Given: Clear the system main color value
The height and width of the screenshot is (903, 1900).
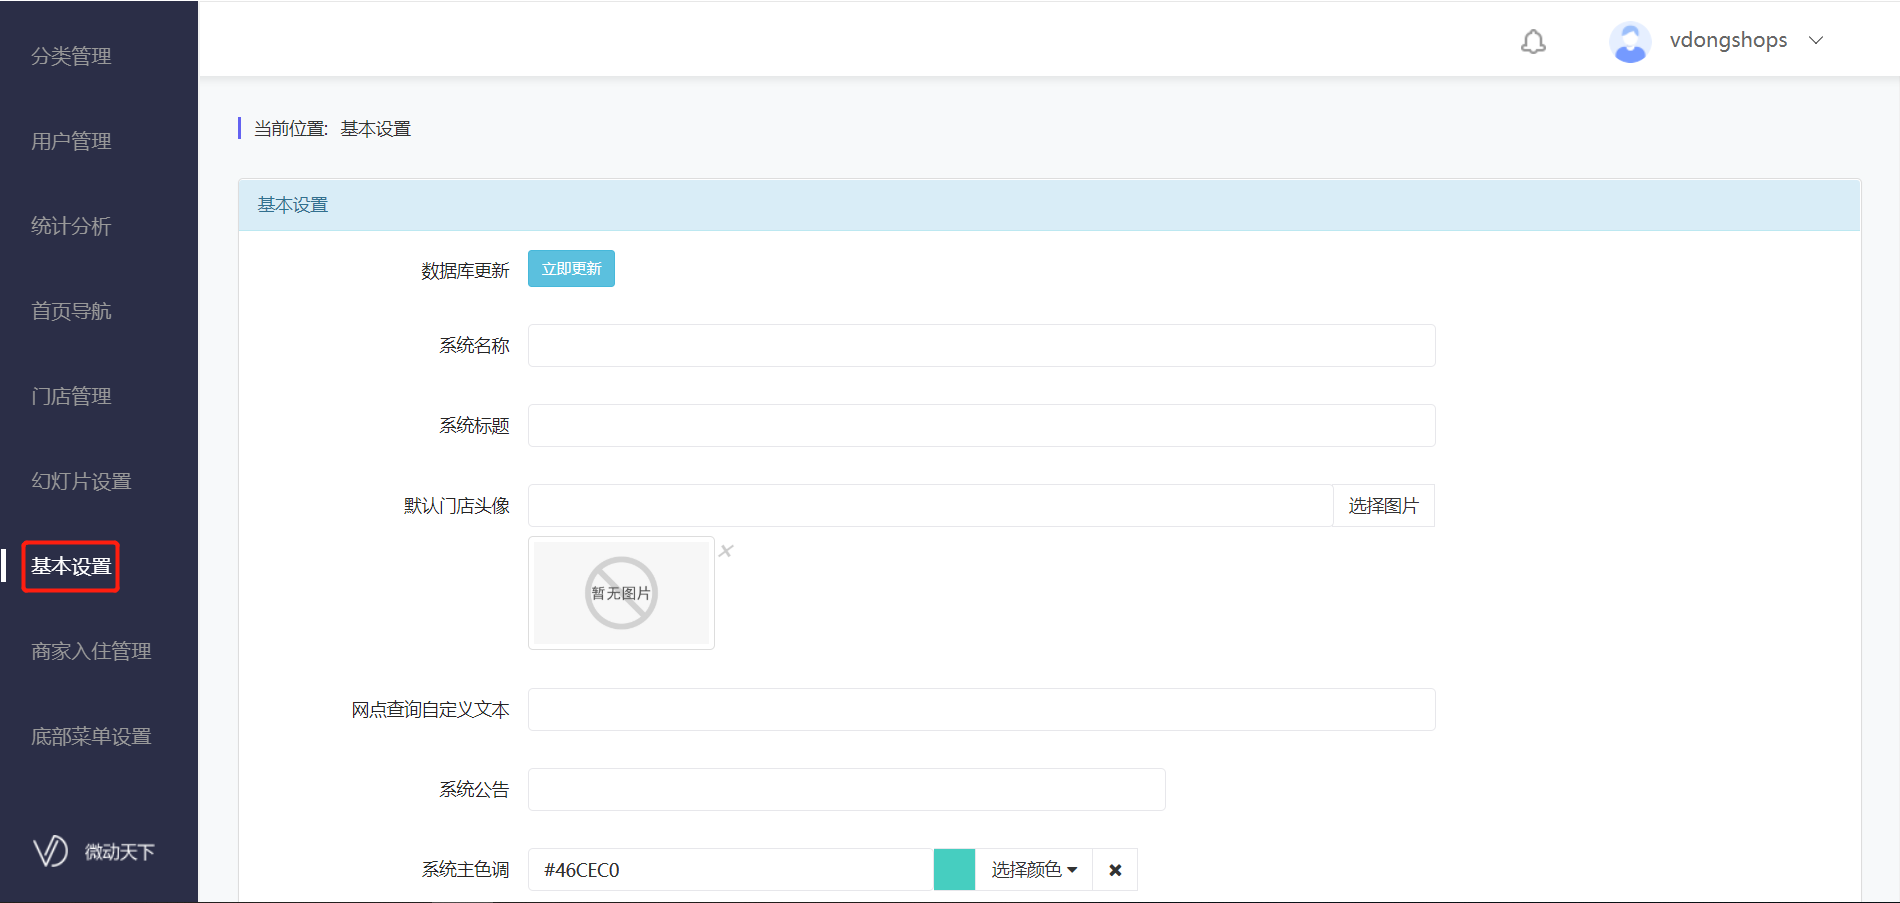Looking at the screenshot, I should (1115, 870).
